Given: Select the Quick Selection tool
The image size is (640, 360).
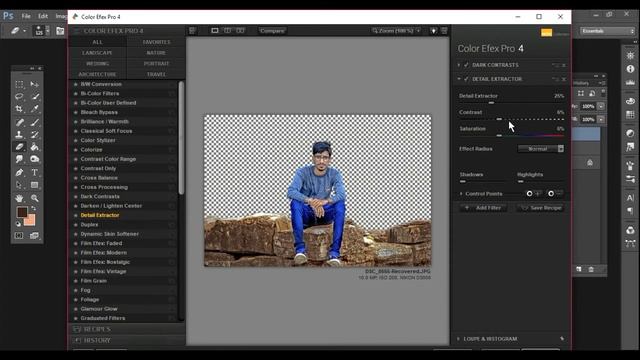Looking at the screenshot, I should [x=35, y=97].
